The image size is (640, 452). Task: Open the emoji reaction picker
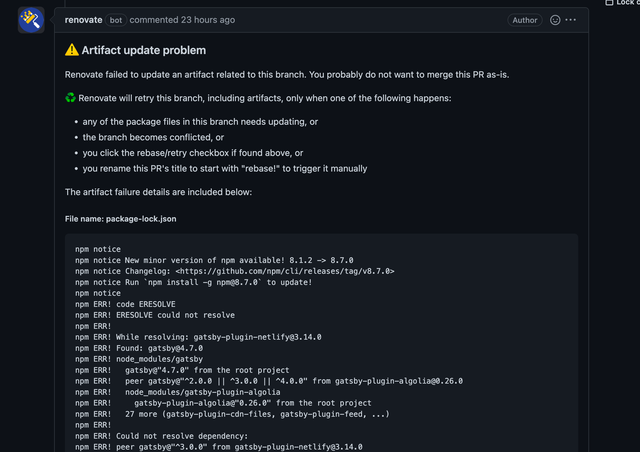pos(555,20)
